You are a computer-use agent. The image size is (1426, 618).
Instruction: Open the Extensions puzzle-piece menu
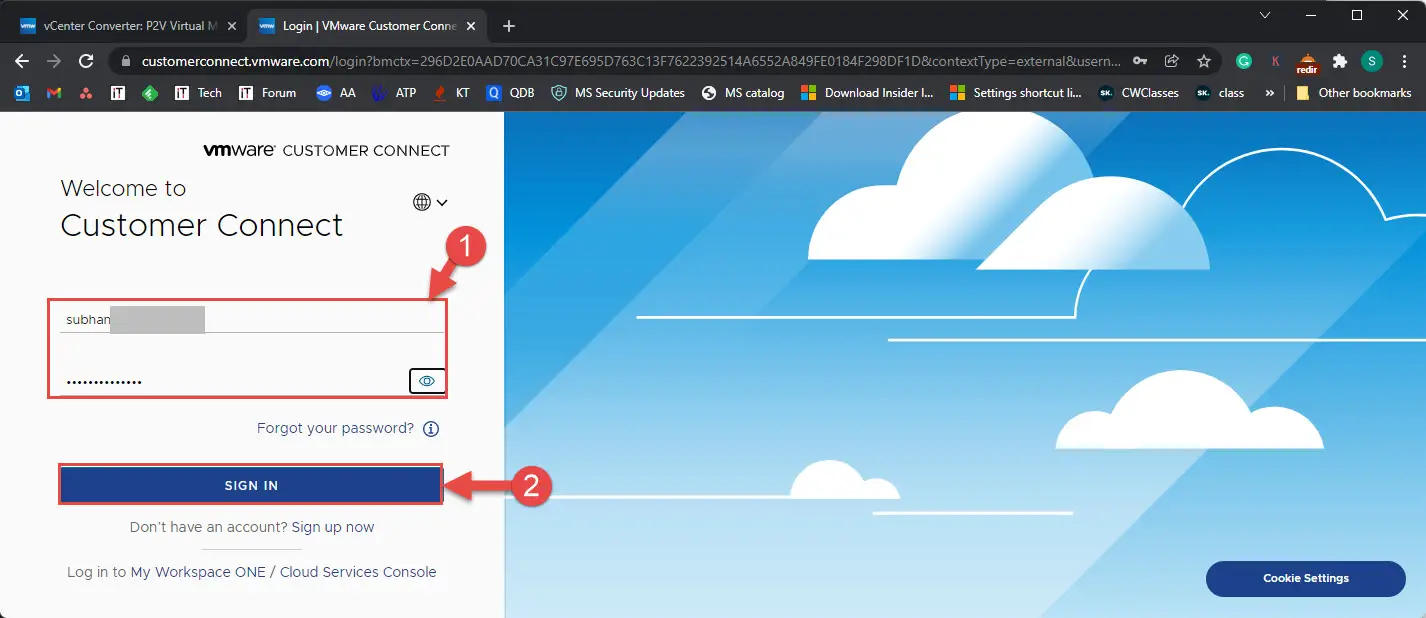click(x=1340, y=61)
